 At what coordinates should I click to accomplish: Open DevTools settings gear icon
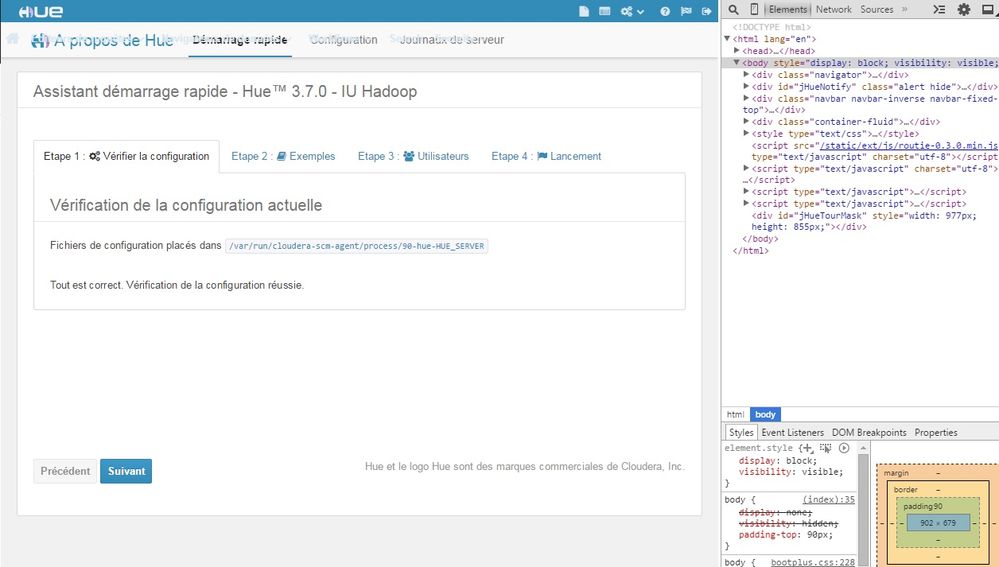tap(964, 10)
